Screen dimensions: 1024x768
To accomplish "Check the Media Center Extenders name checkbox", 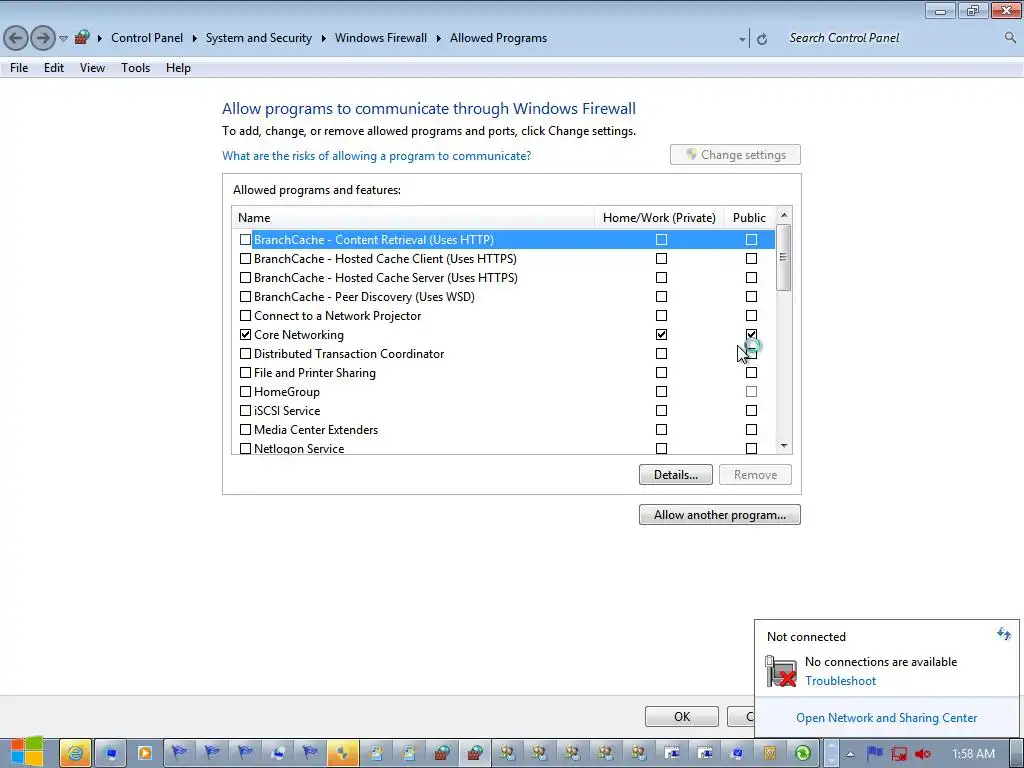I will coord(246,430).
